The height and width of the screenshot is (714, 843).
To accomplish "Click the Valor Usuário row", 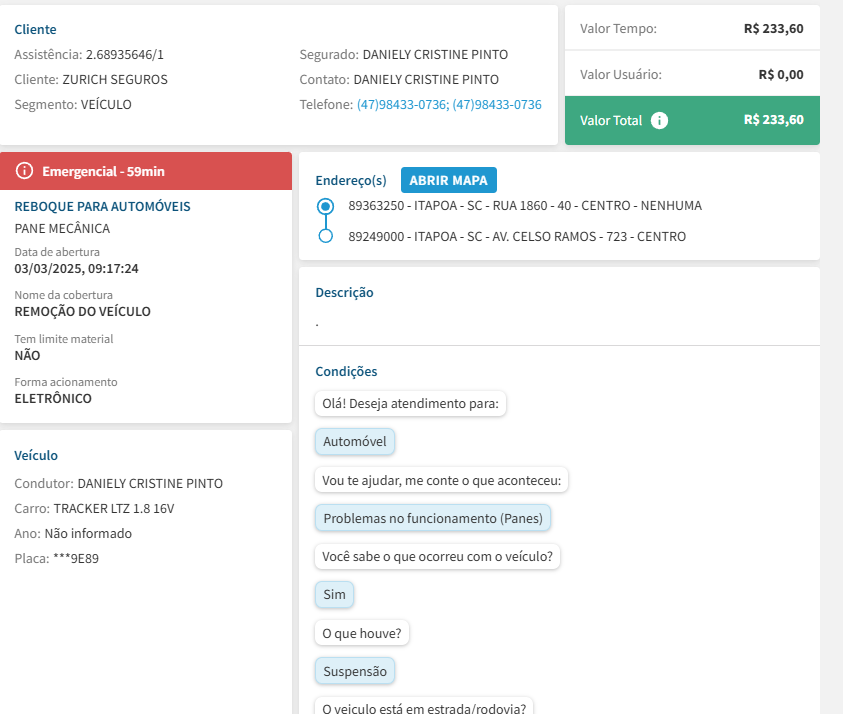I will [x=692, y=74].
